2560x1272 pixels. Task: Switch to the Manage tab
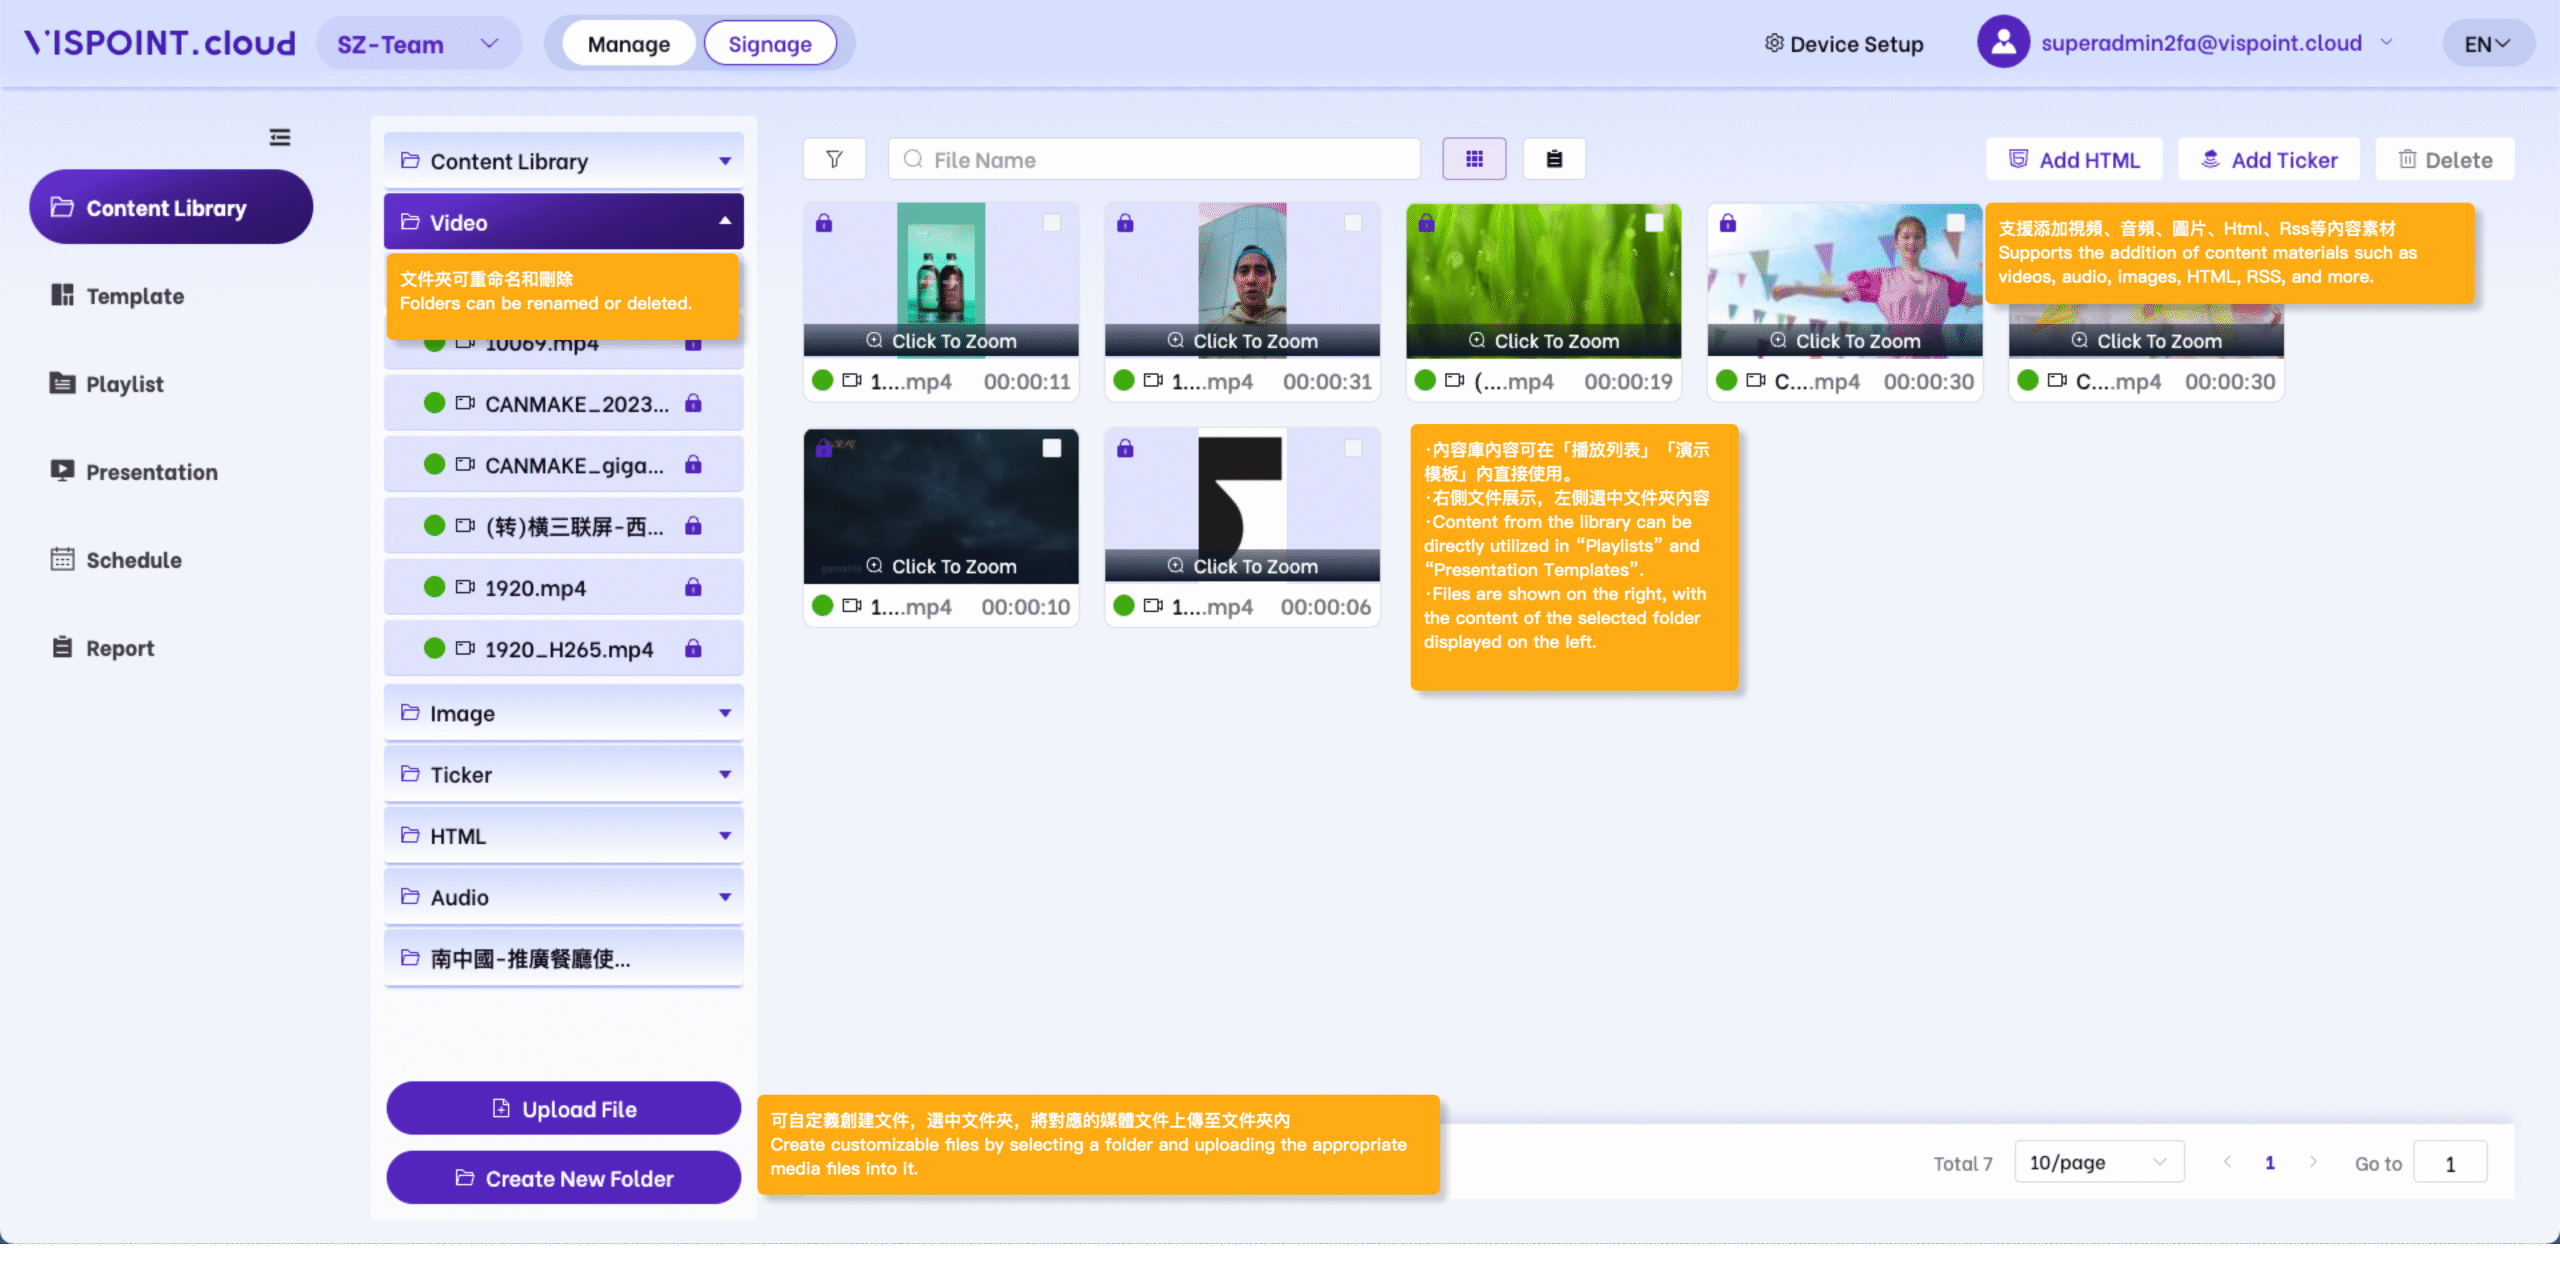[628, 44]
